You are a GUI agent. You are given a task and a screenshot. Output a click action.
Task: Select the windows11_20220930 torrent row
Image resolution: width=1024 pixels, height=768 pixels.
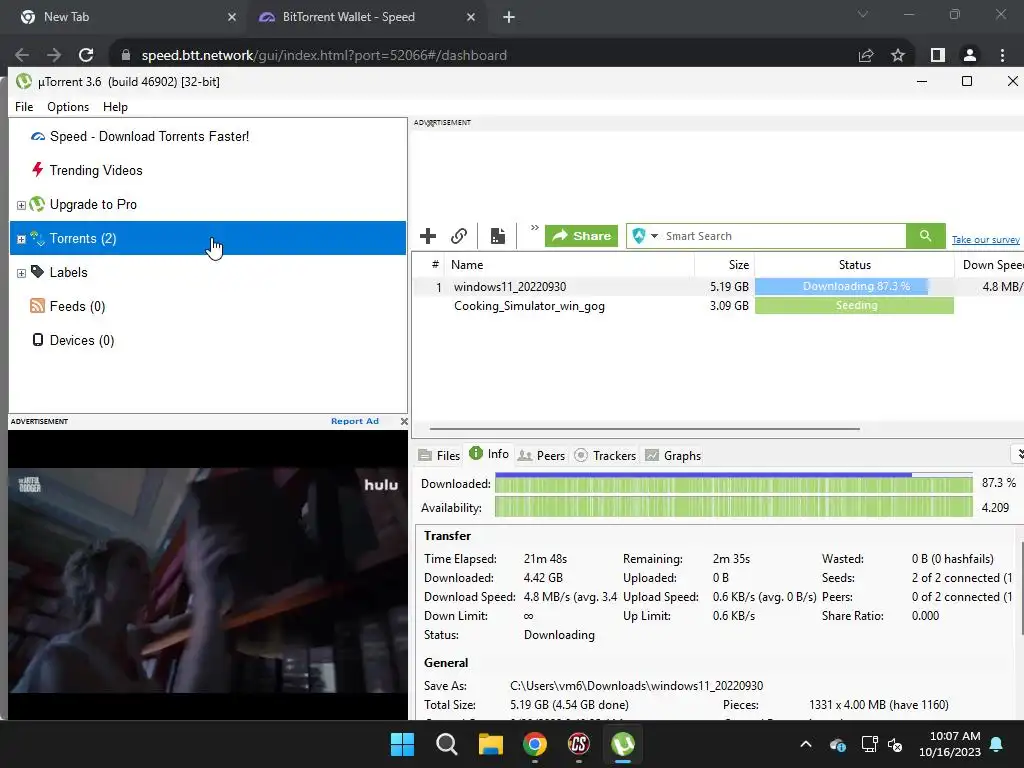click(x=718, y=287)
